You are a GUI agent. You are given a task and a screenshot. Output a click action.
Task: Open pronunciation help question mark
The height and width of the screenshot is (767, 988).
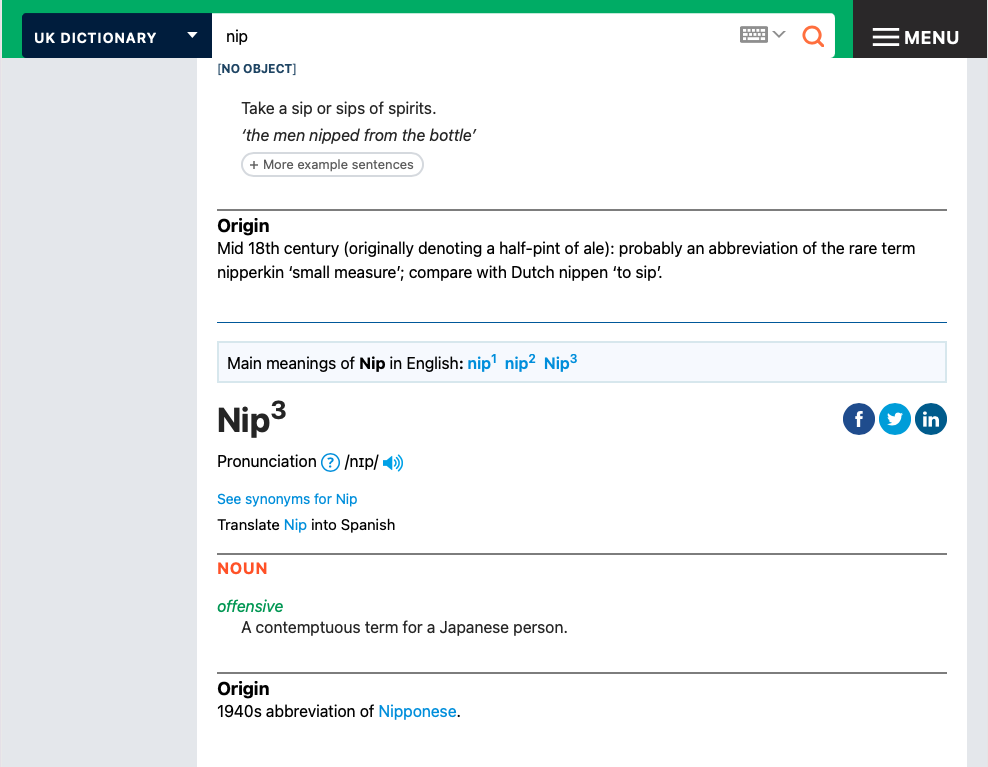(330, 462)
